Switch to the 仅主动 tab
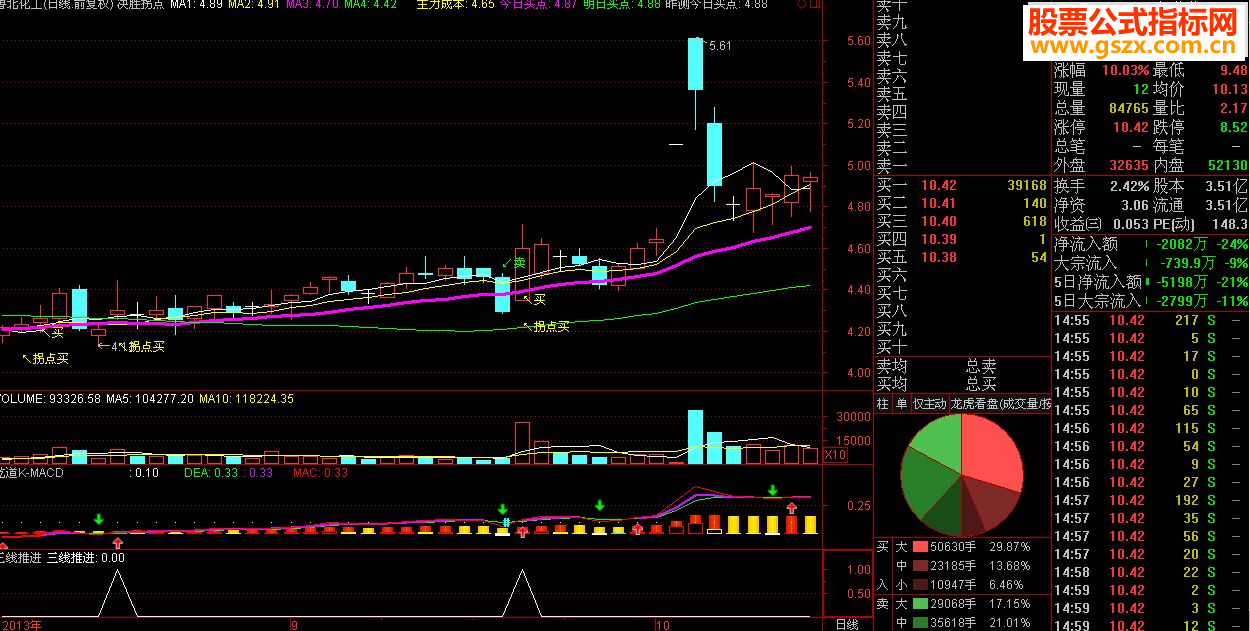 point(929,404)
